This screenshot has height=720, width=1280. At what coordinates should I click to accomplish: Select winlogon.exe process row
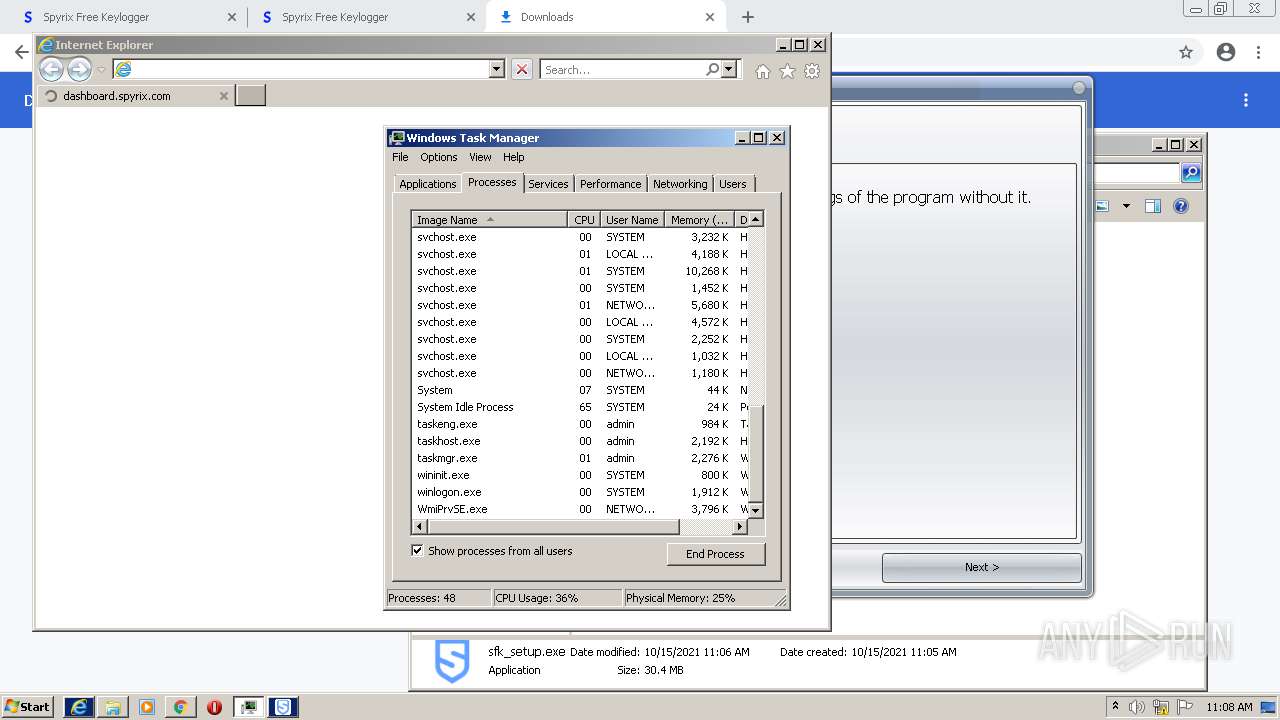click(x=580, y=492)
